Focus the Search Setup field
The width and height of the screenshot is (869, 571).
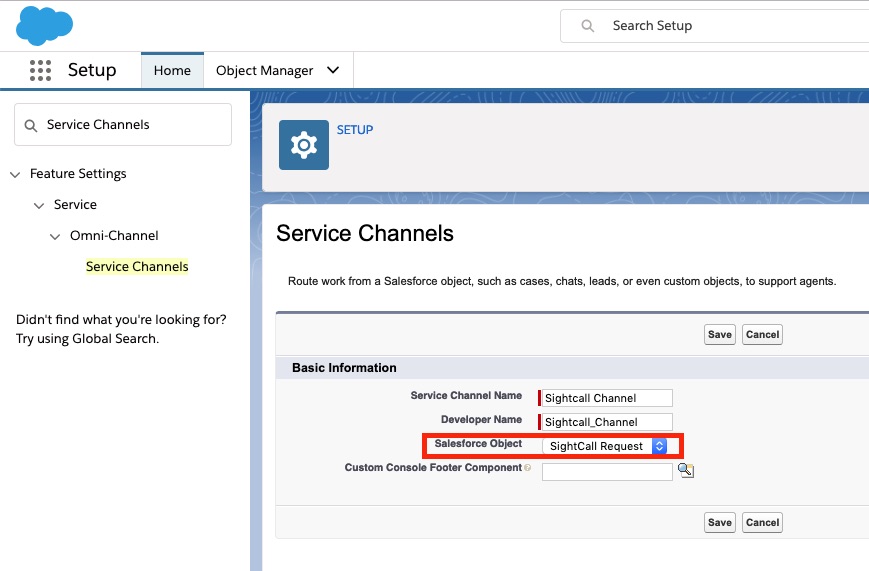[x=715, y=26]
